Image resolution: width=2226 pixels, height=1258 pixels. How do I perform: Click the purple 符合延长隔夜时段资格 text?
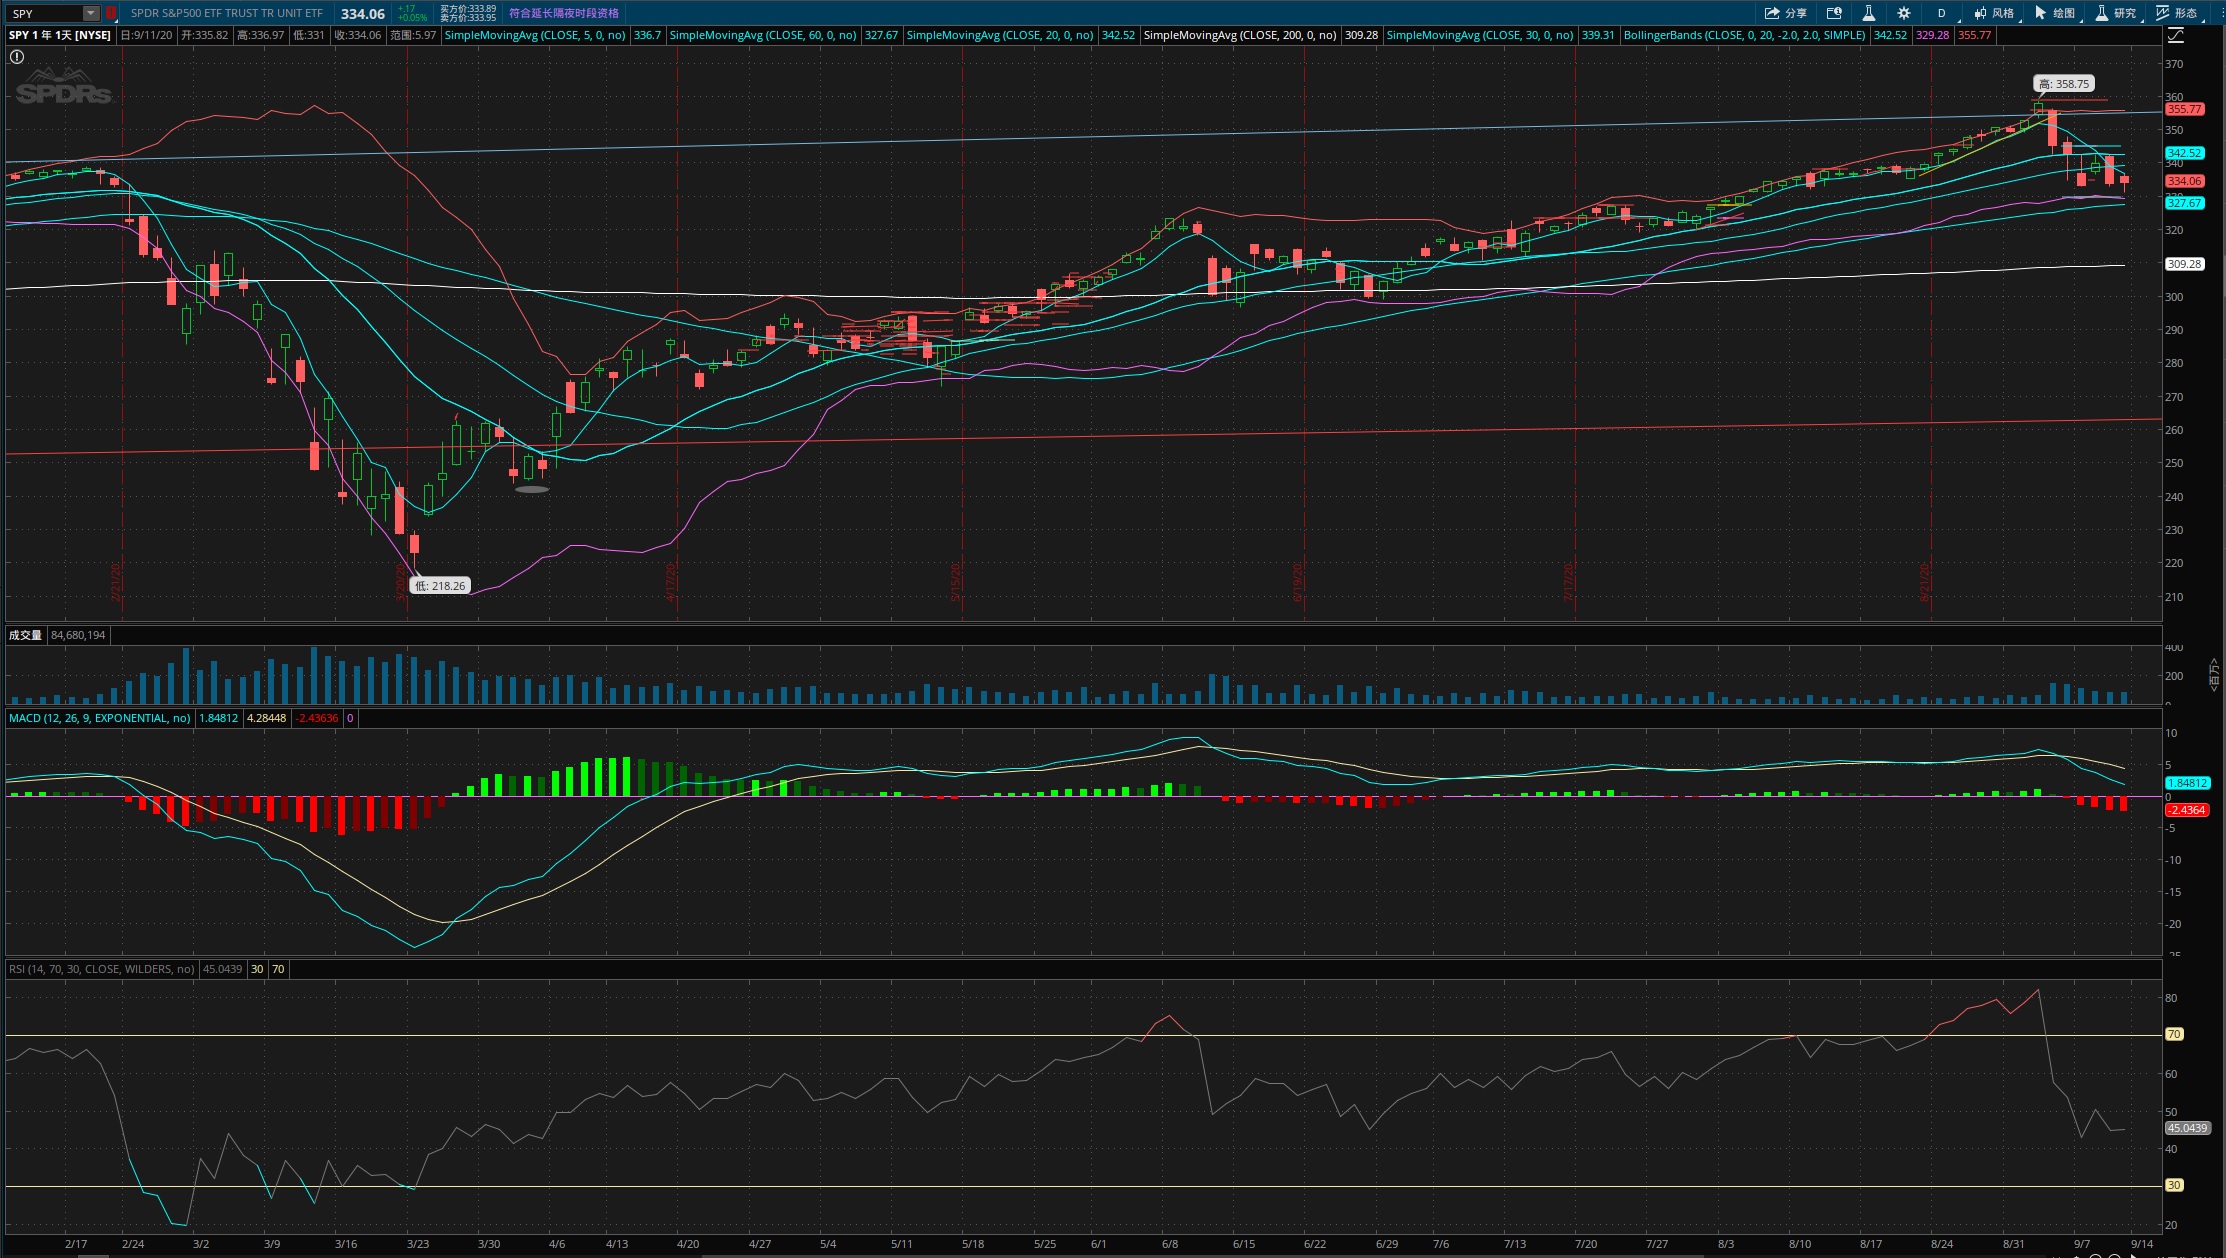point(564,13)
